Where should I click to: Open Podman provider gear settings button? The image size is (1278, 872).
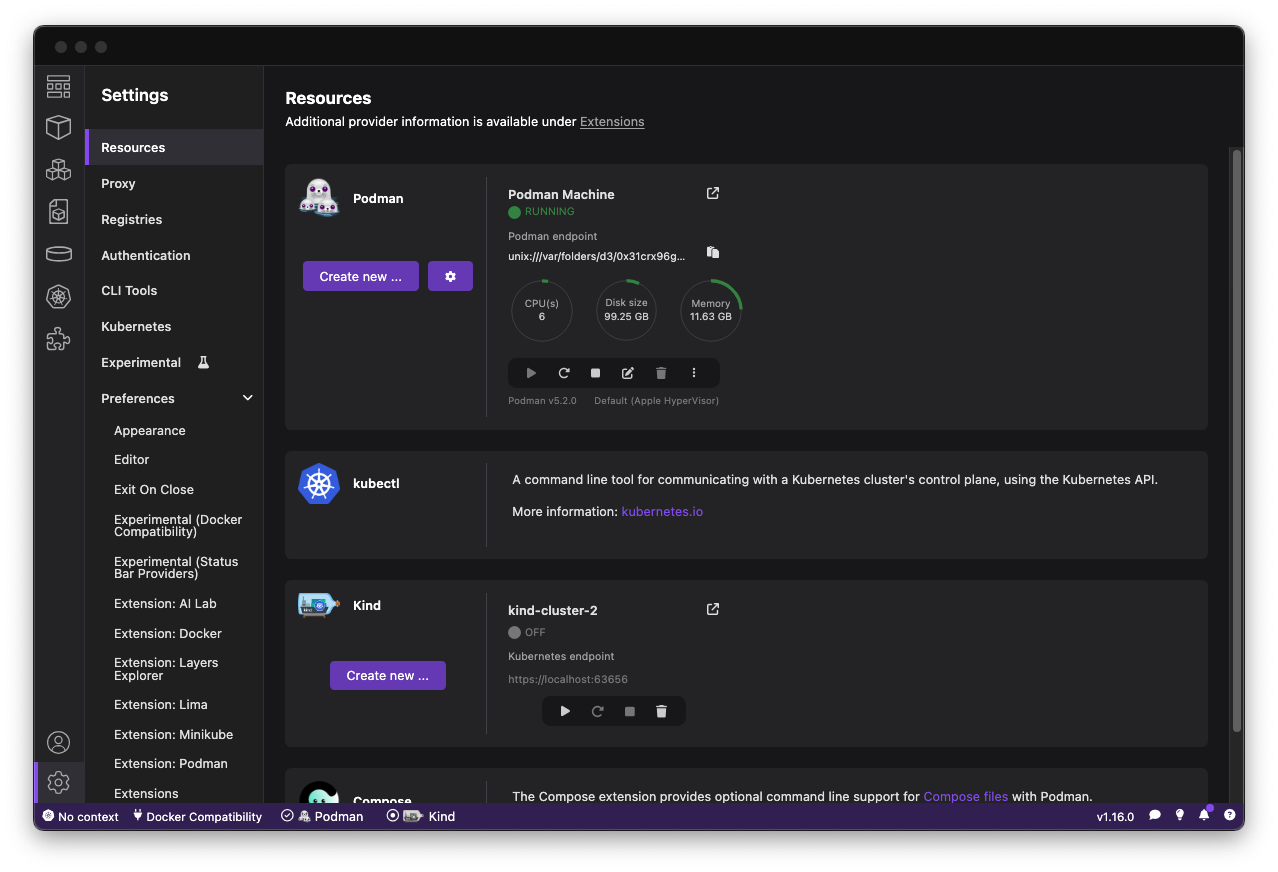(x=450, y=277)
